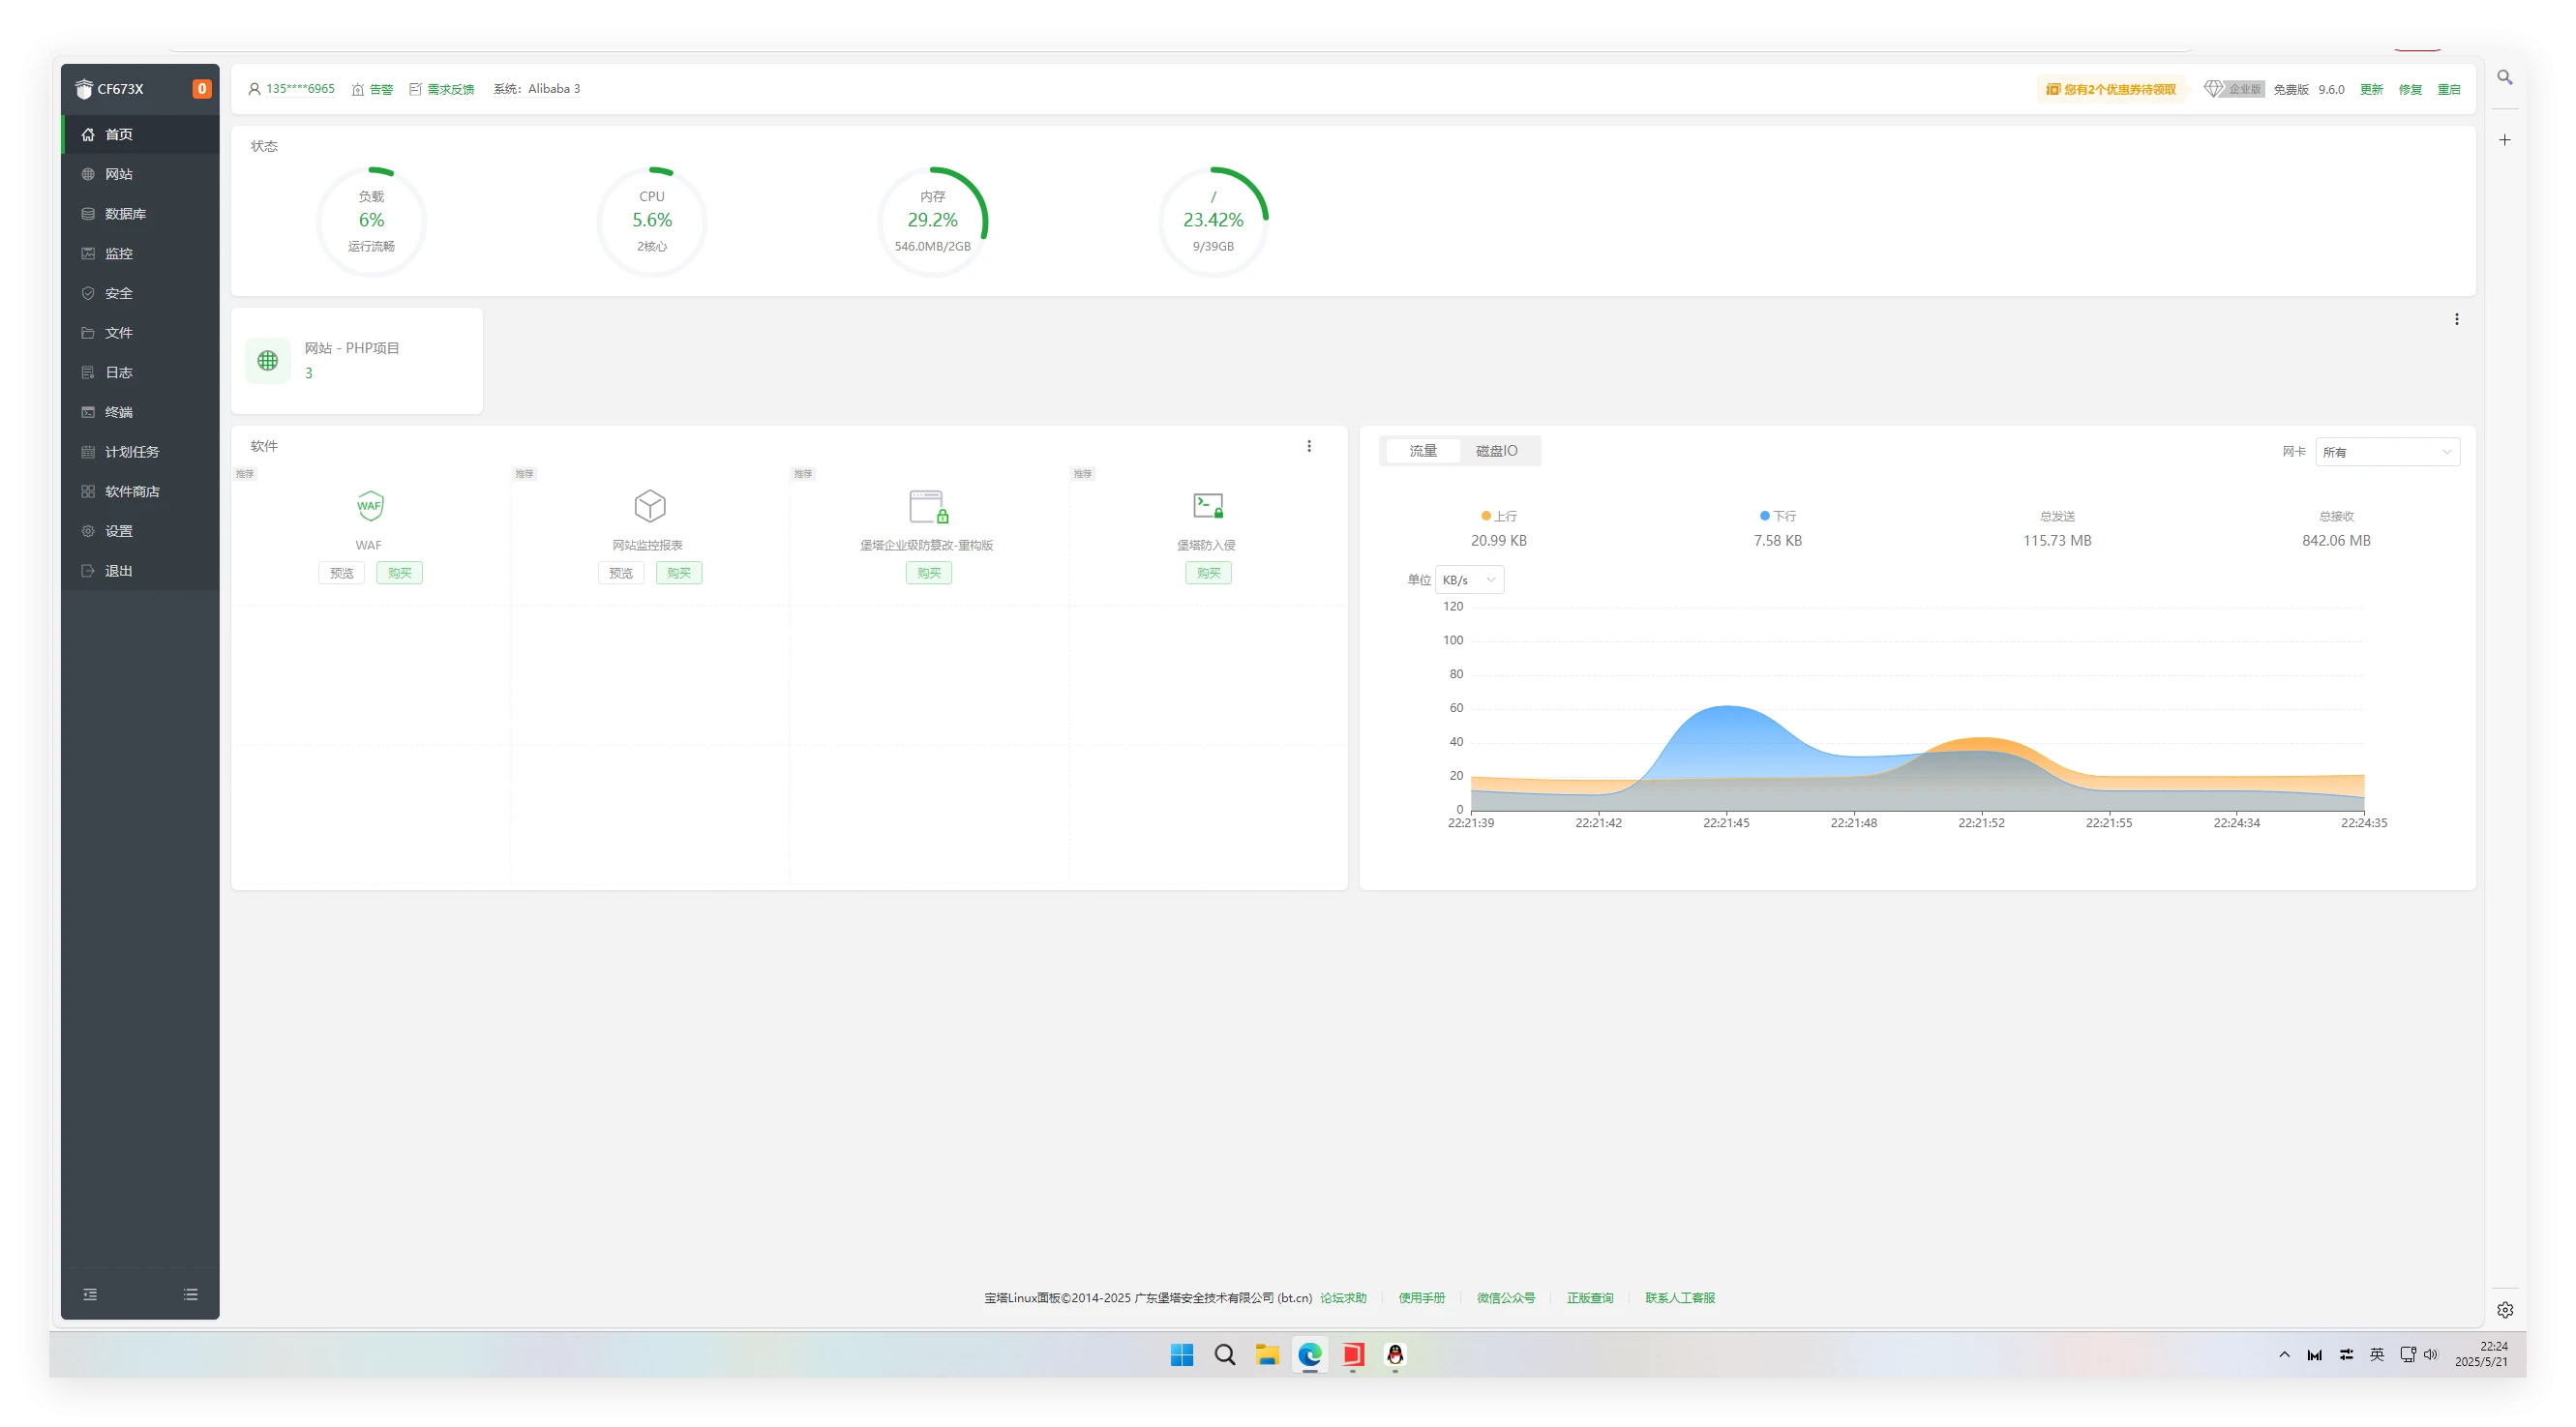This screenshot has height=1427, width=2576.
Task: Expand the system tray hidden icons chevron
Action: pos(2284,1355)
